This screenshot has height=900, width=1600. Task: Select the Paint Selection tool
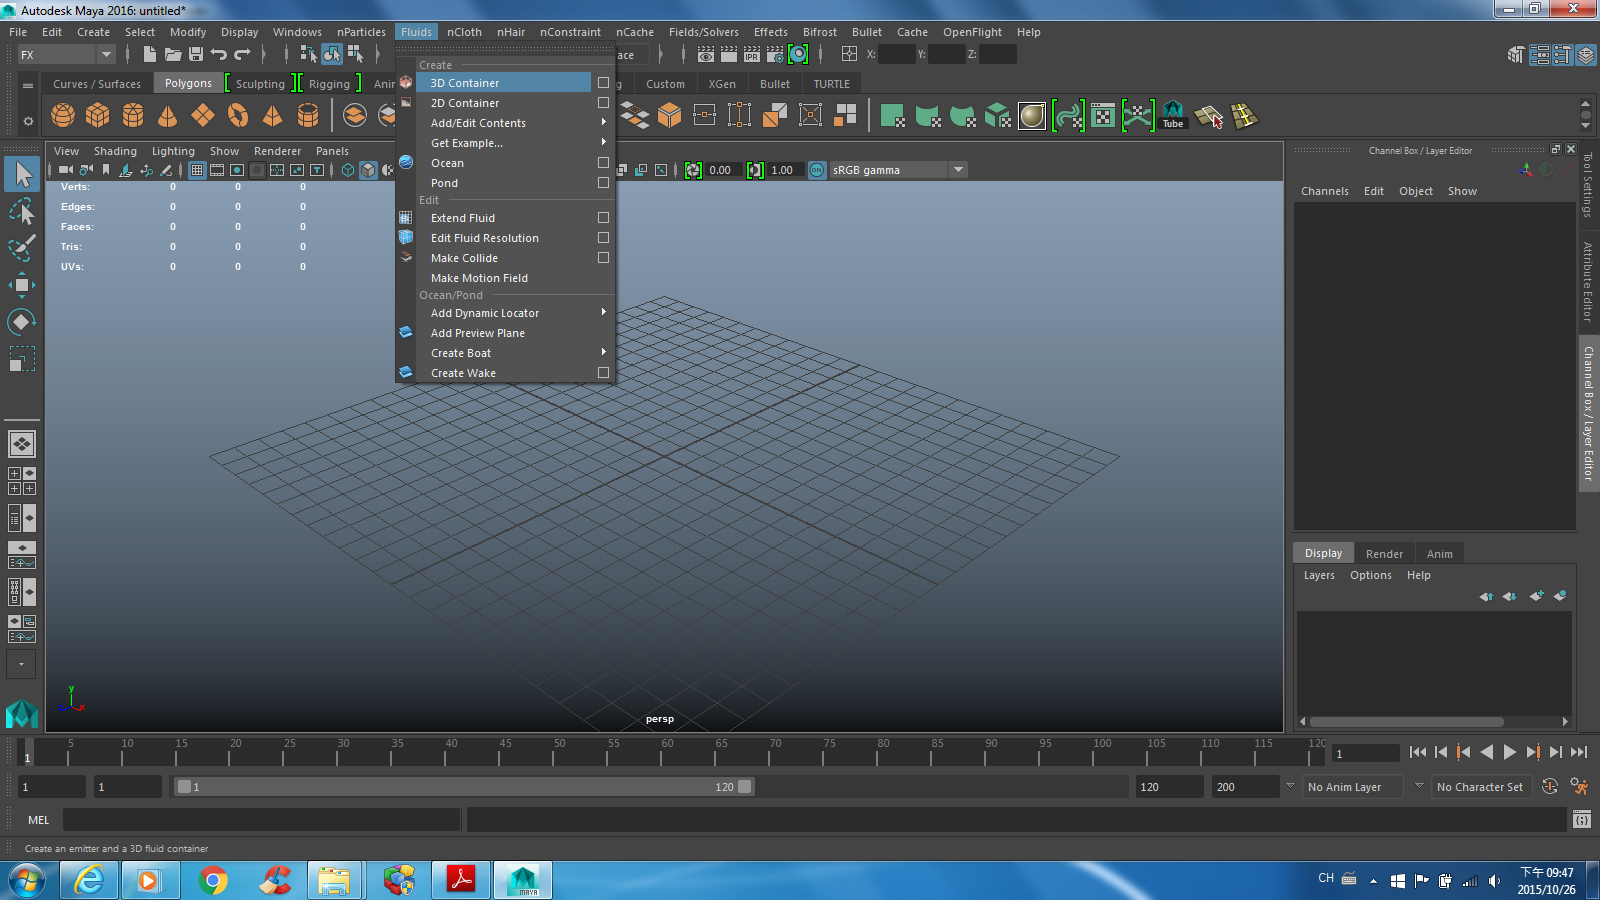coord(21,249)
